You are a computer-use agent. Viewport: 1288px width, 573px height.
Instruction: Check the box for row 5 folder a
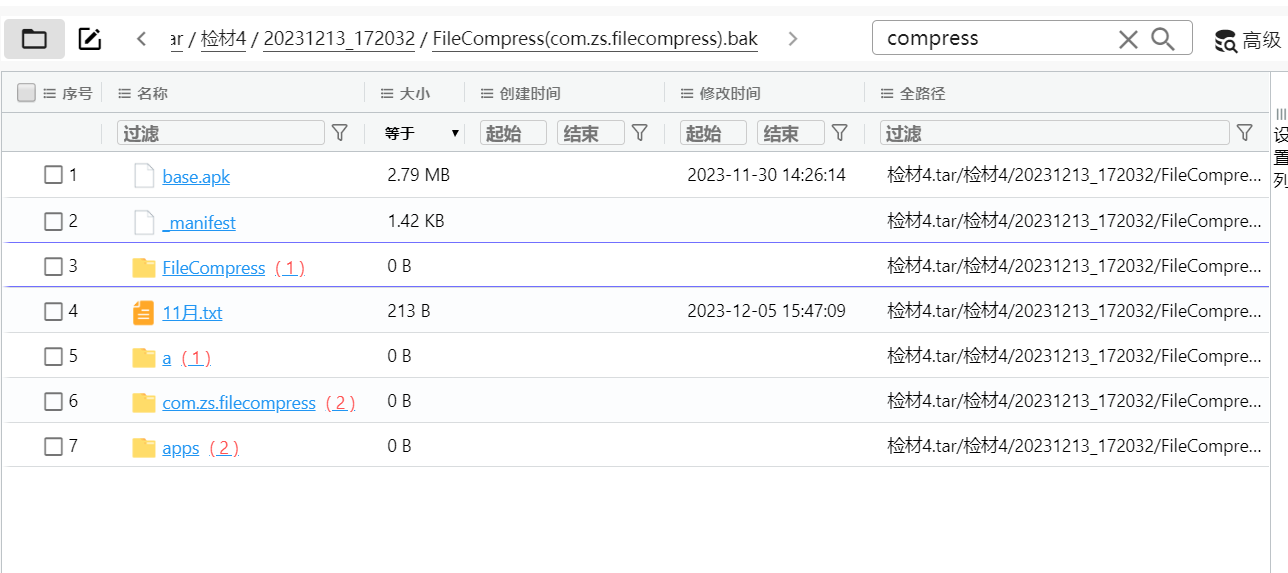point(53,356)
